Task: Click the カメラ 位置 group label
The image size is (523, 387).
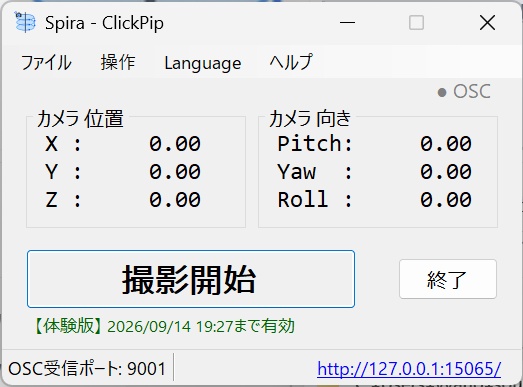Action: (x=80, y=118)
